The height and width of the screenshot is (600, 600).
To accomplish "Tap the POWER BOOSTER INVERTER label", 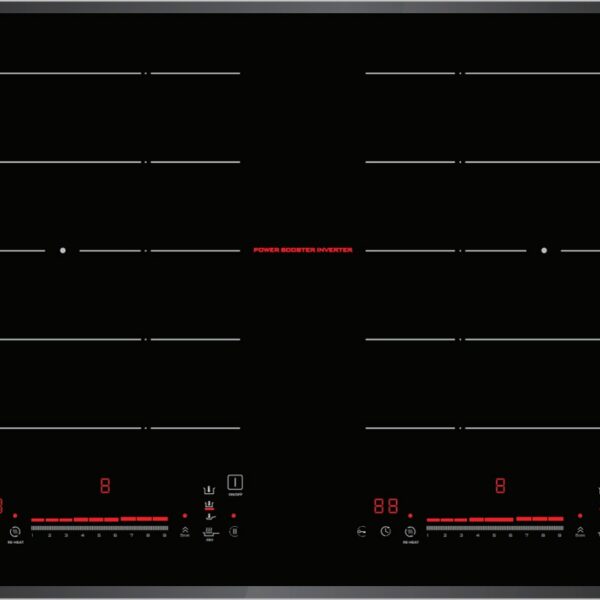I will 302,250.
